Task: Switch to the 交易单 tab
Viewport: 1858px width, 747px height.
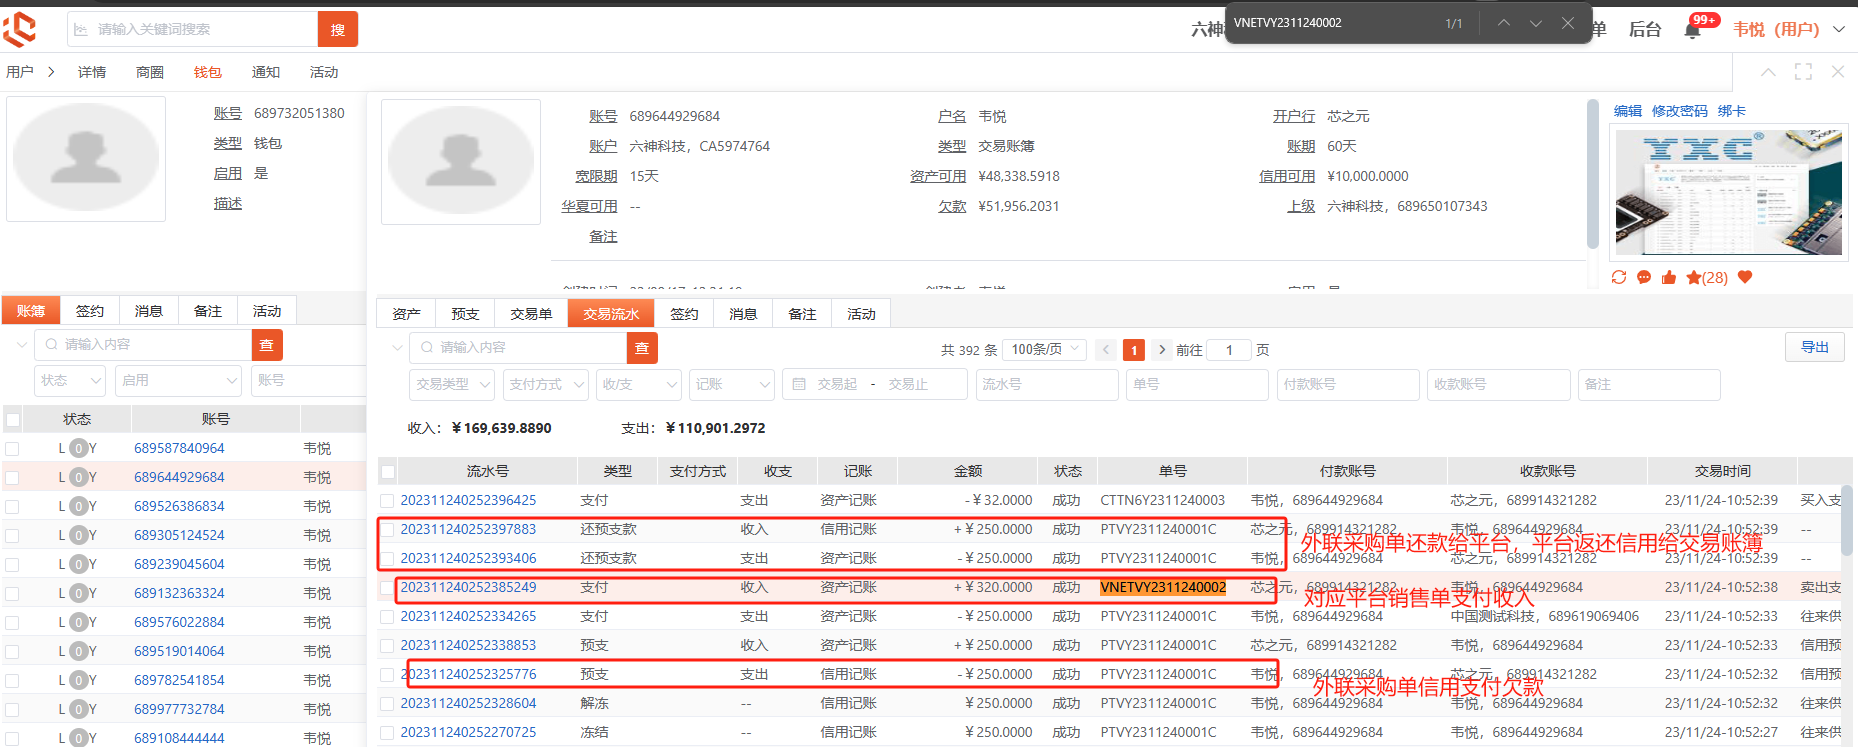Action: click(531, 314)
